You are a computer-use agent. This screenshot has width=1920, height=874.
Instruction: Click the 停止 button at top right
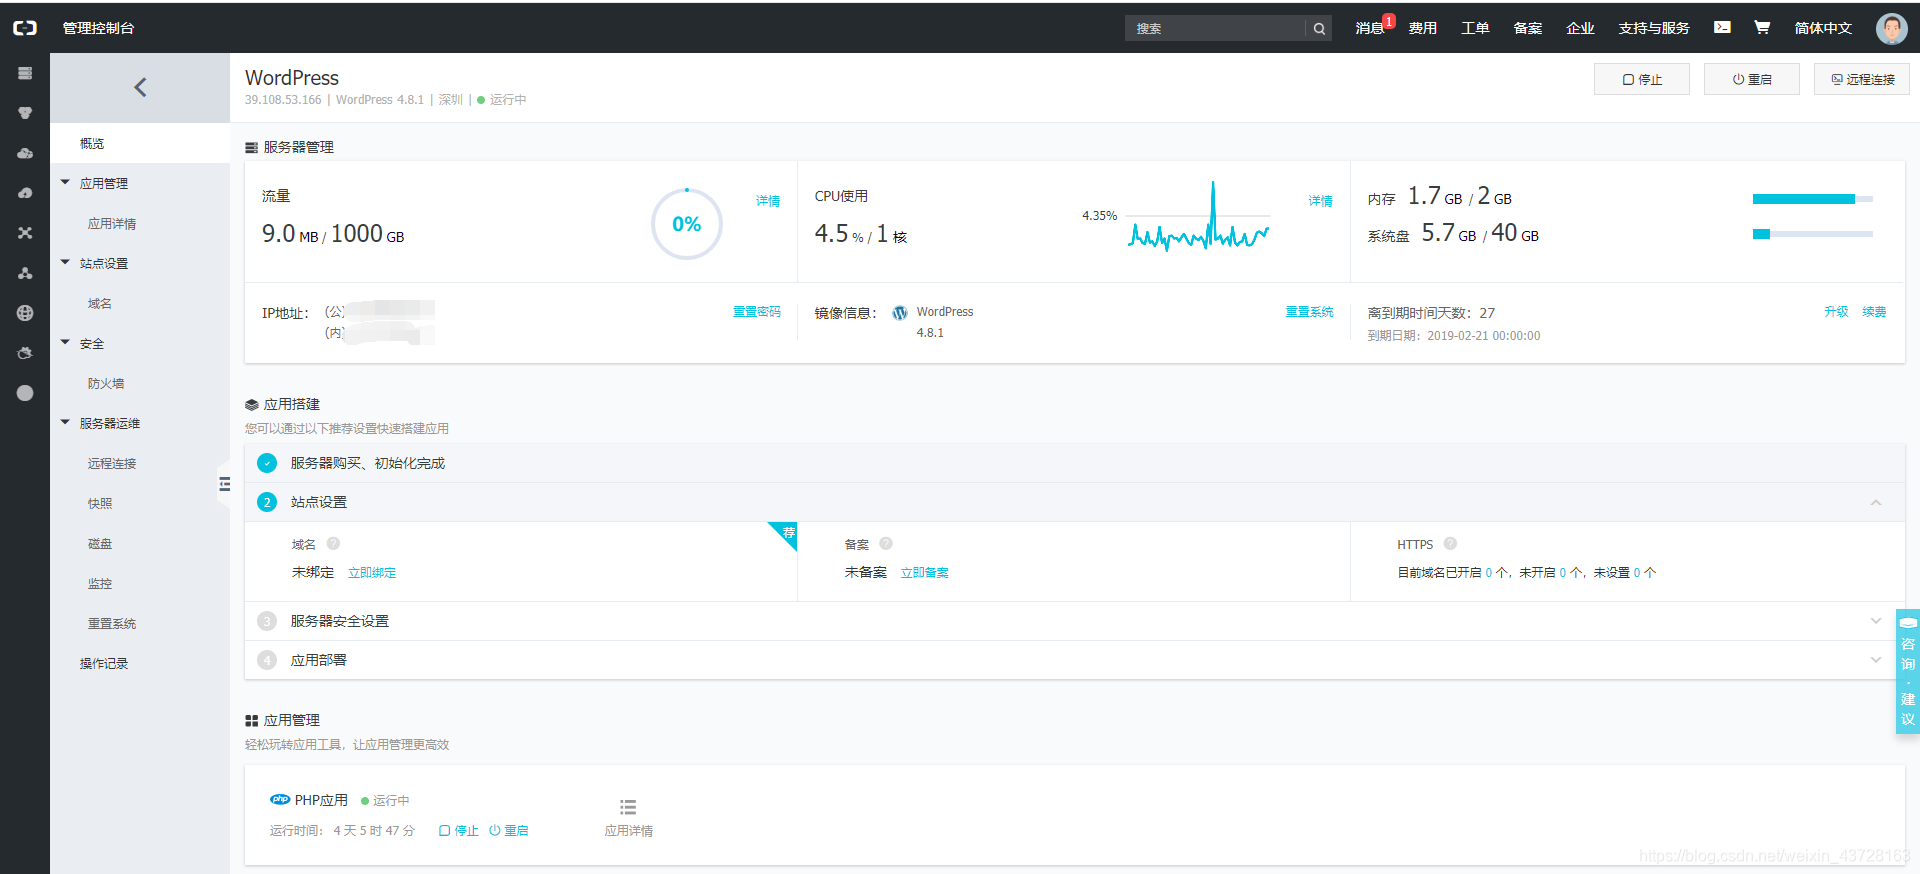(x=1642, y=79)
